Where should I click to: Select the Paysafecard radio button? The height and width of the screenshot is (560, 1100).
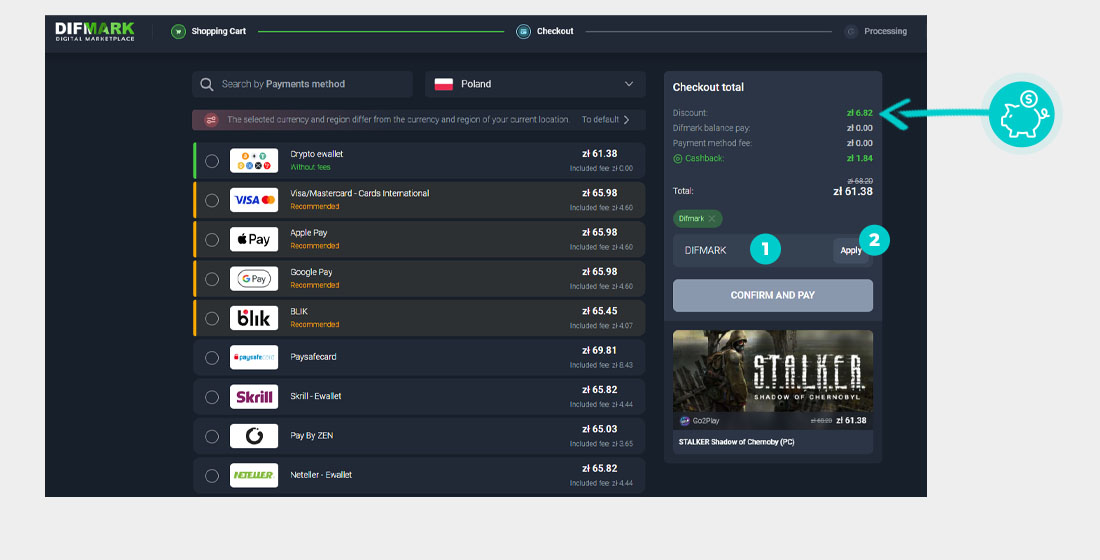click(212, 358)
